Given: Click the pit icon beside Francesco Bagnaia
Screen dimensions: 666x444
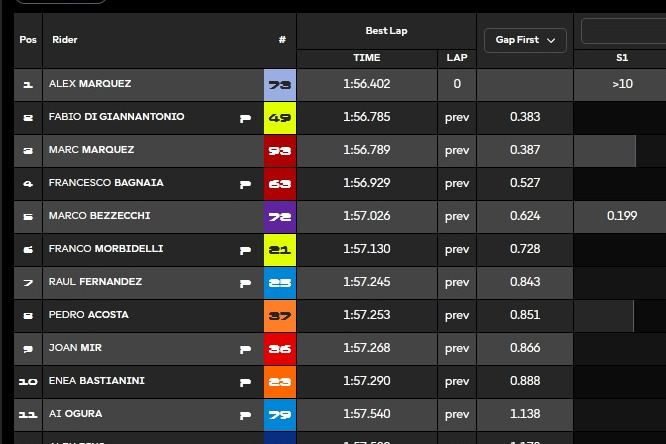Looking at the screenshot, I should pos(245,184).
